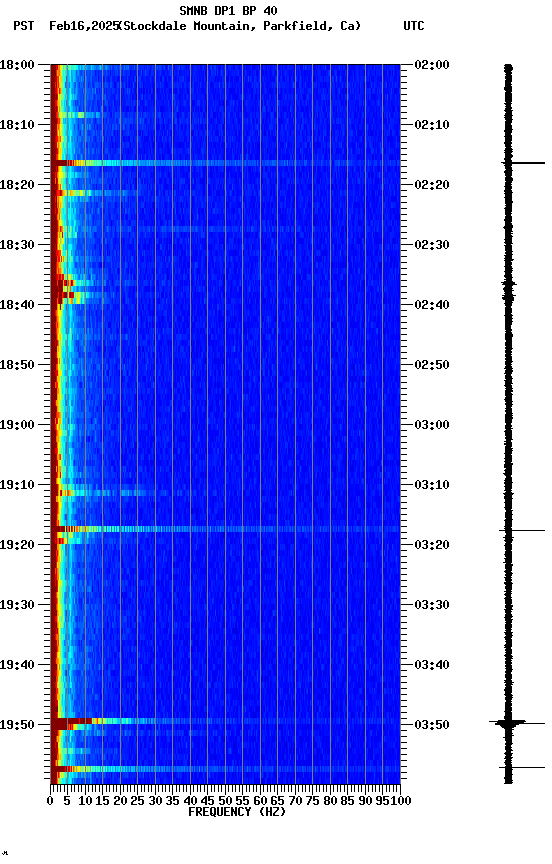Click the broadband event streak near 19:17 PST

tap(225, 529)
